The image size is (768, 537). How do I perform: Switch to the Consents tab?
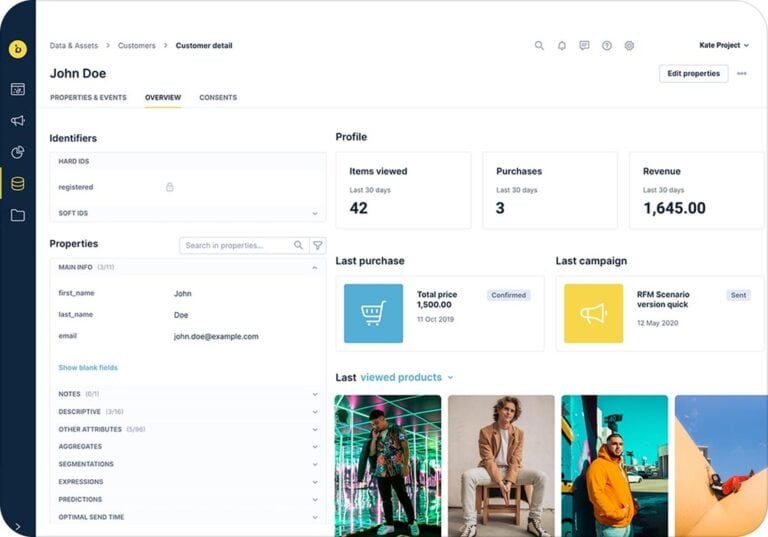(x=218, y=98)
